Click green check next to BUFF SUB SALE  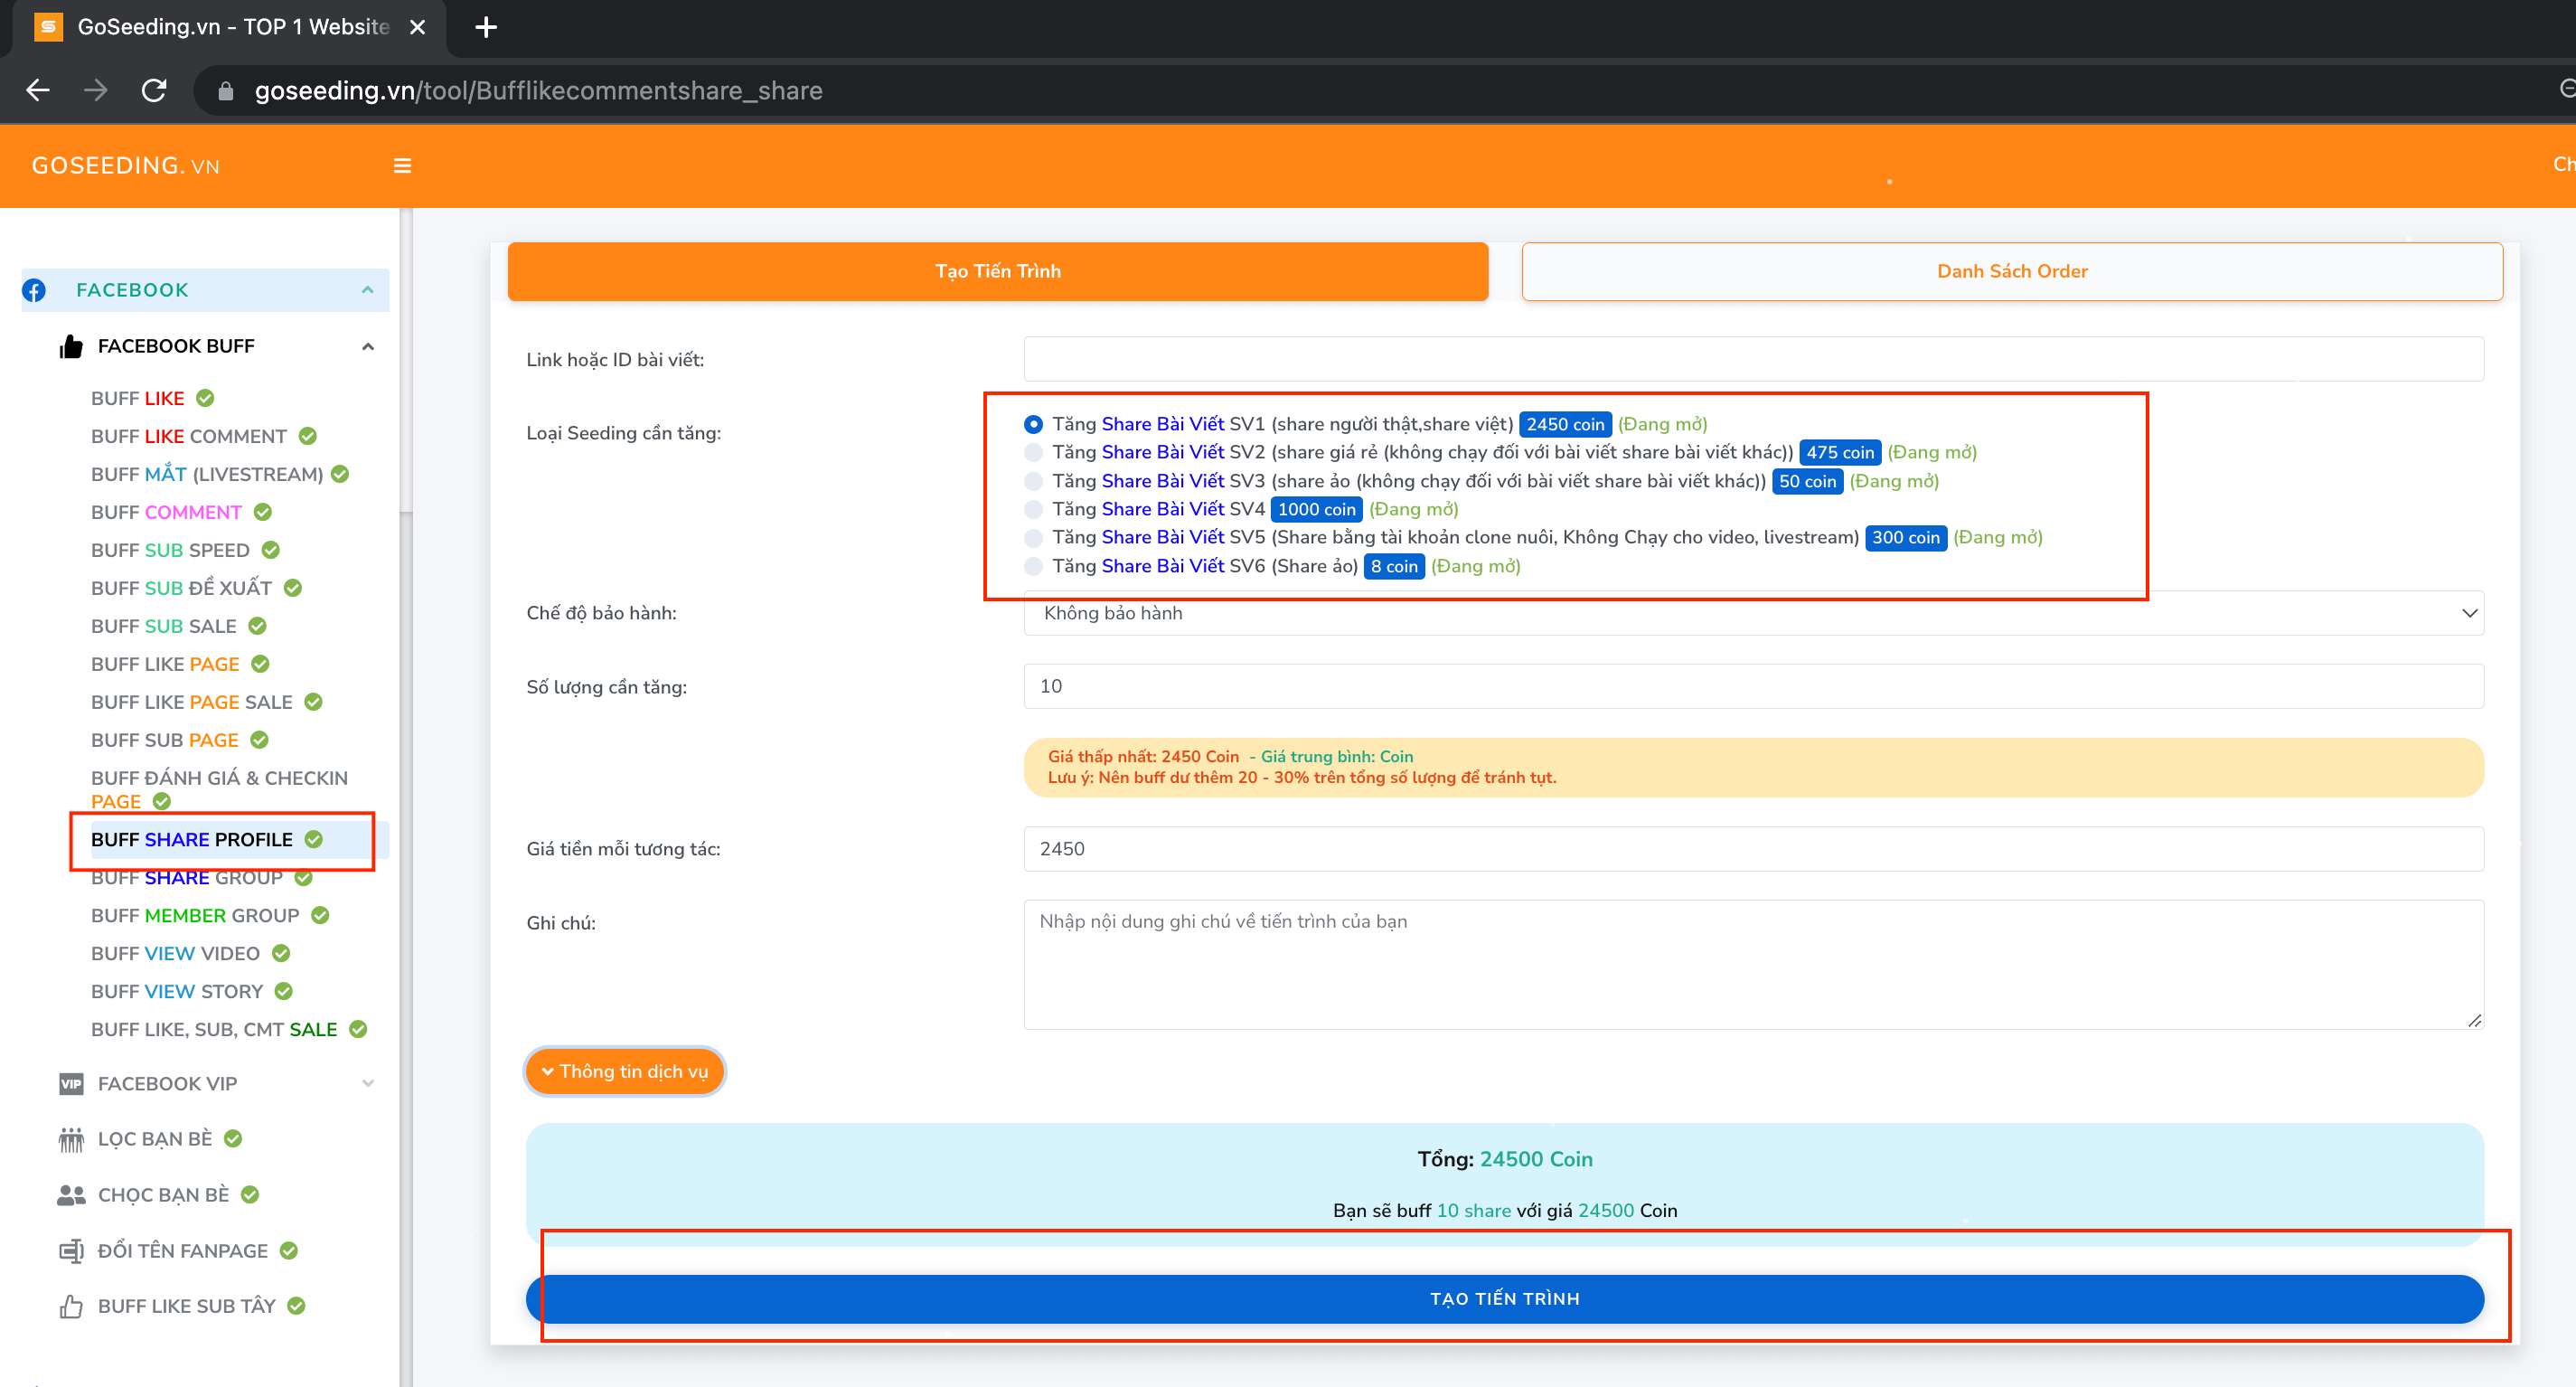(x=257, y=626)
